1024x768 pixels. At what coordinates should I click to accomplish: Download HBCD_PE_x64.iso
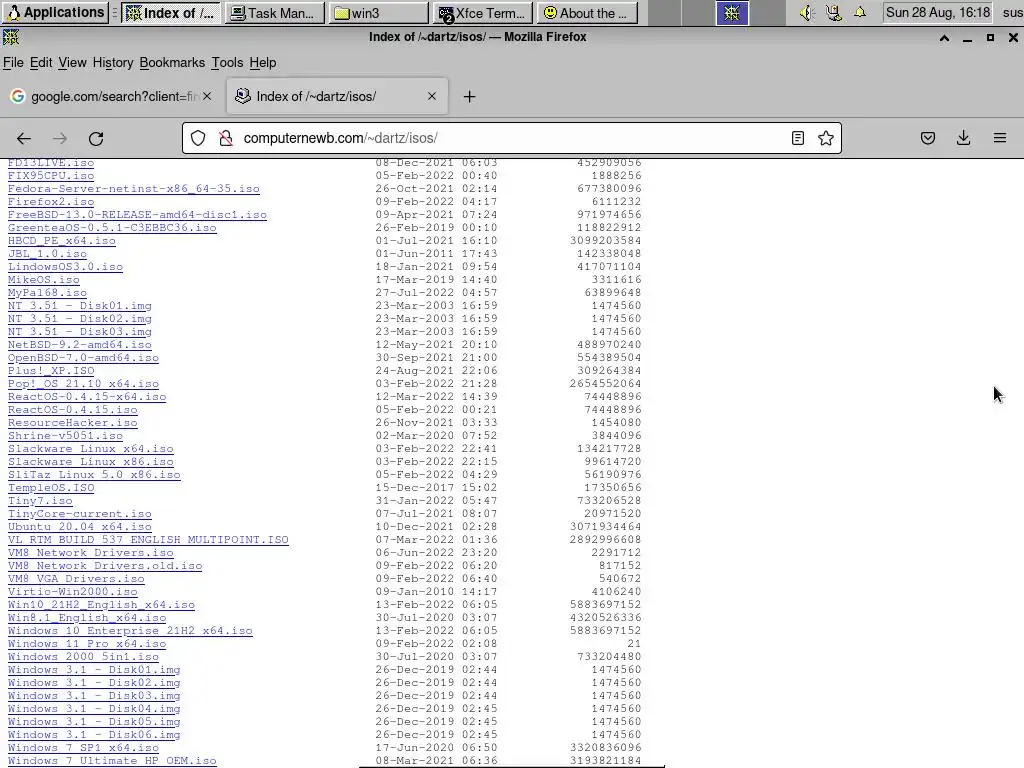[x=61, y=241]
